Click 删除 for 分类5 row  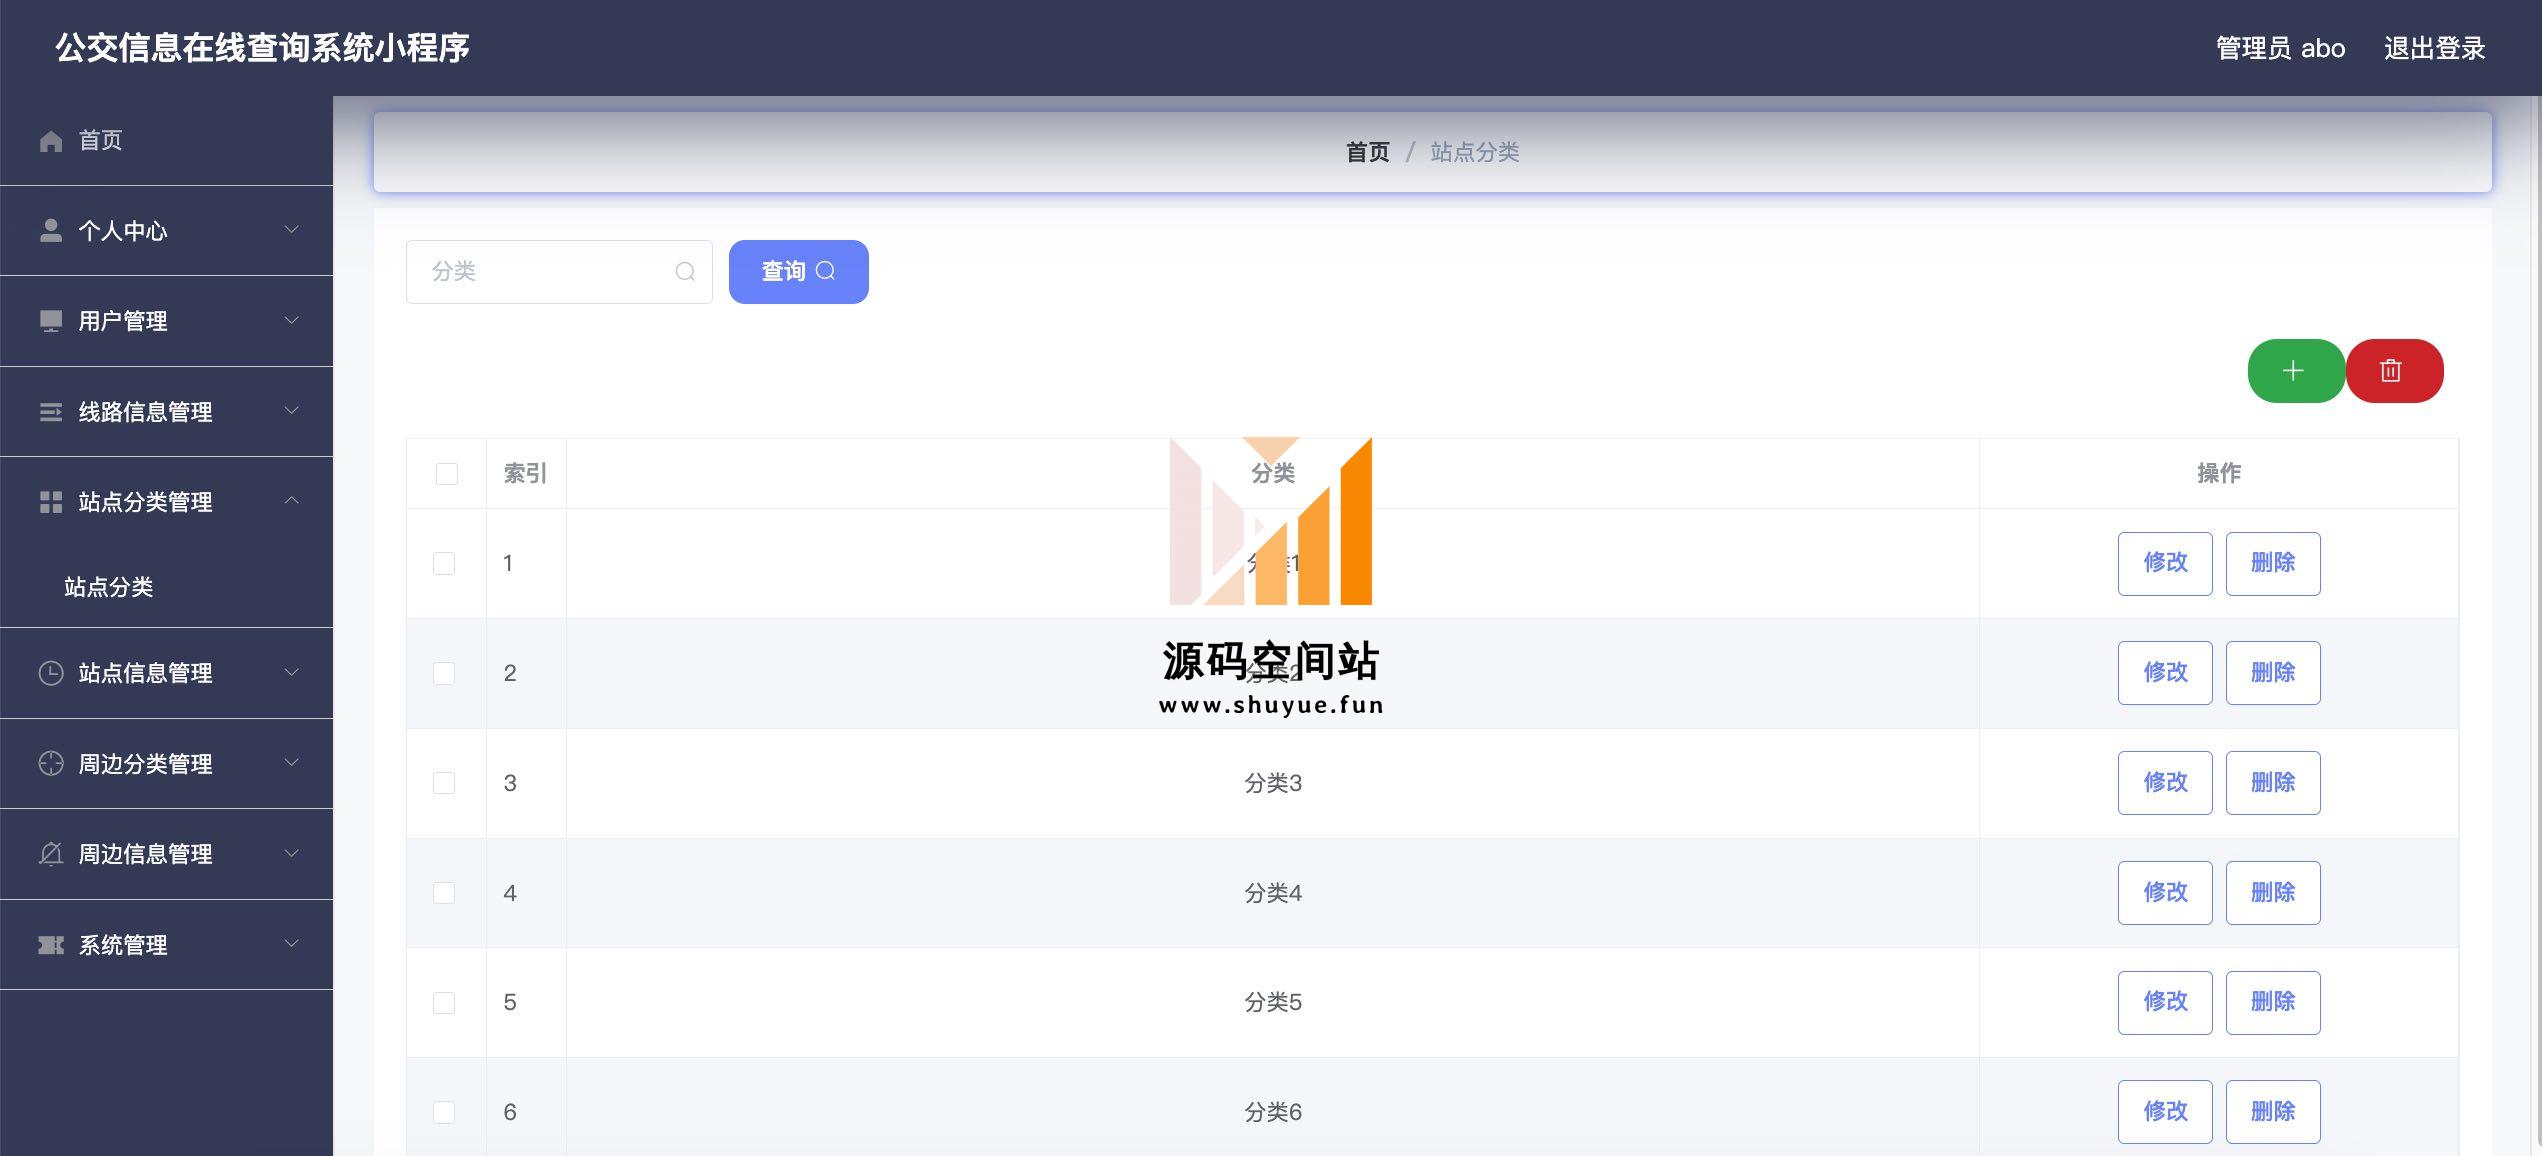(x=2273, y=1003)
